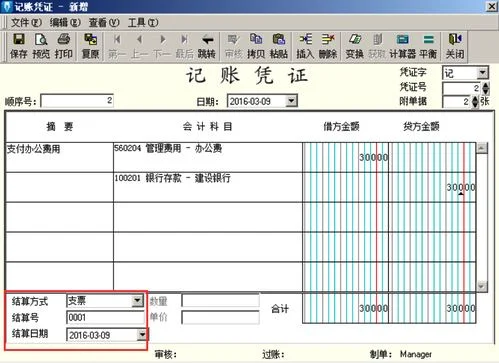Click the 凭证号 number field
Screen dimensions: 499x363
point(462,88)
